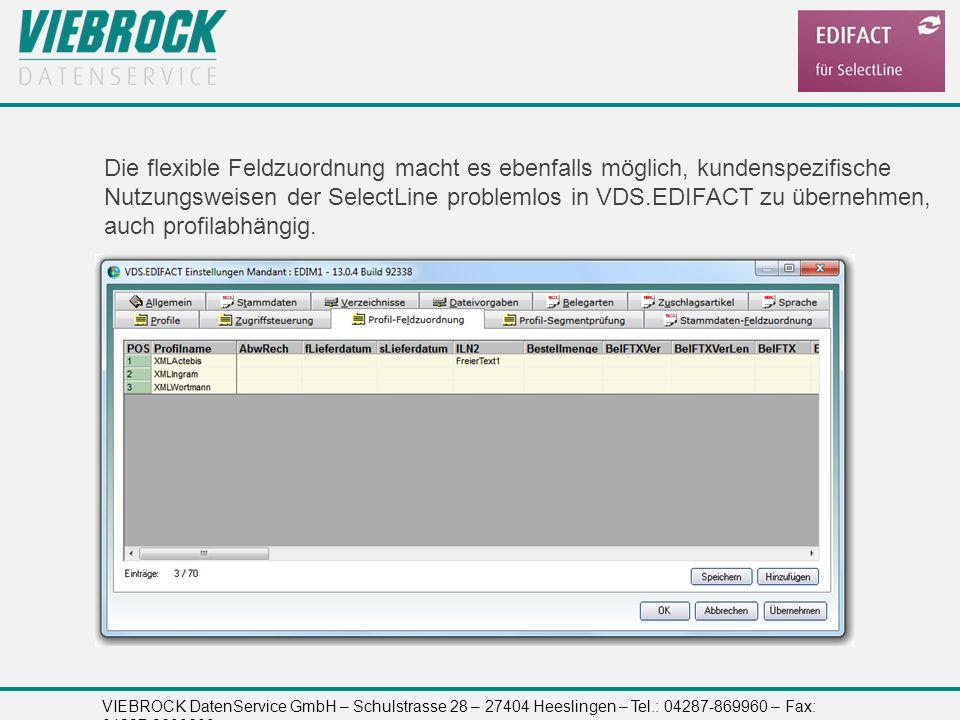This screenshot has width=960, height=720.
Task: Click the Profil-Segmentprüfung tab icon
Action: click(x=509, y=320)
